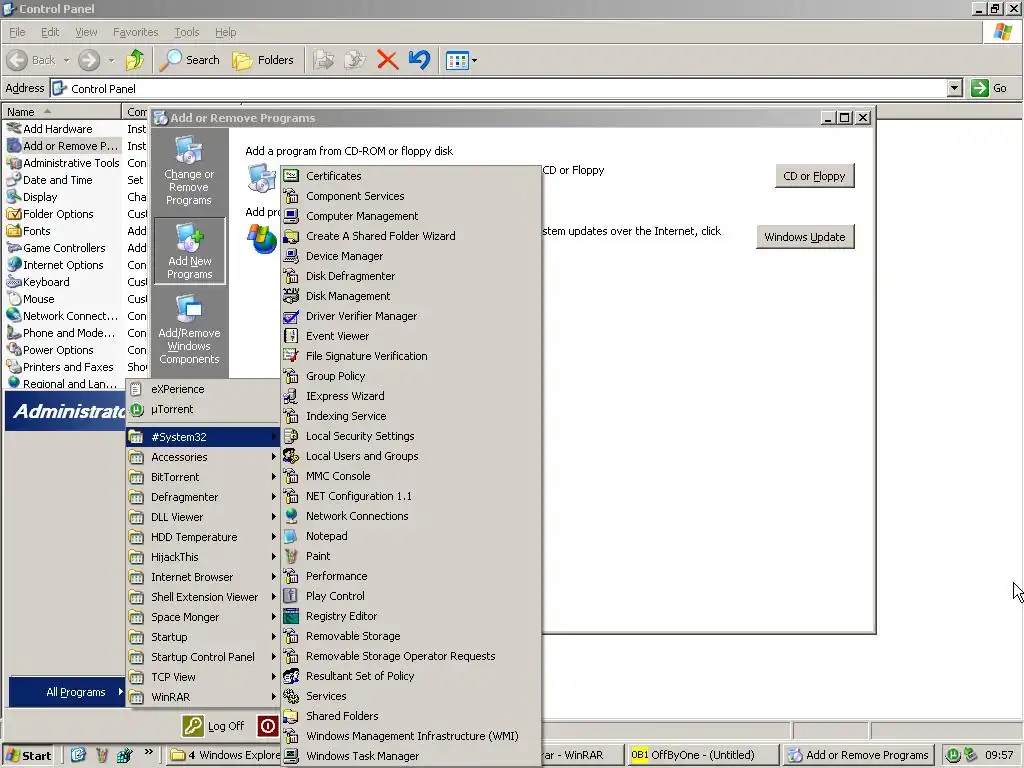This screenshot has width=1024, height=768.
Task: Click the Move To toolbar icon
Action: pos(323,60)
